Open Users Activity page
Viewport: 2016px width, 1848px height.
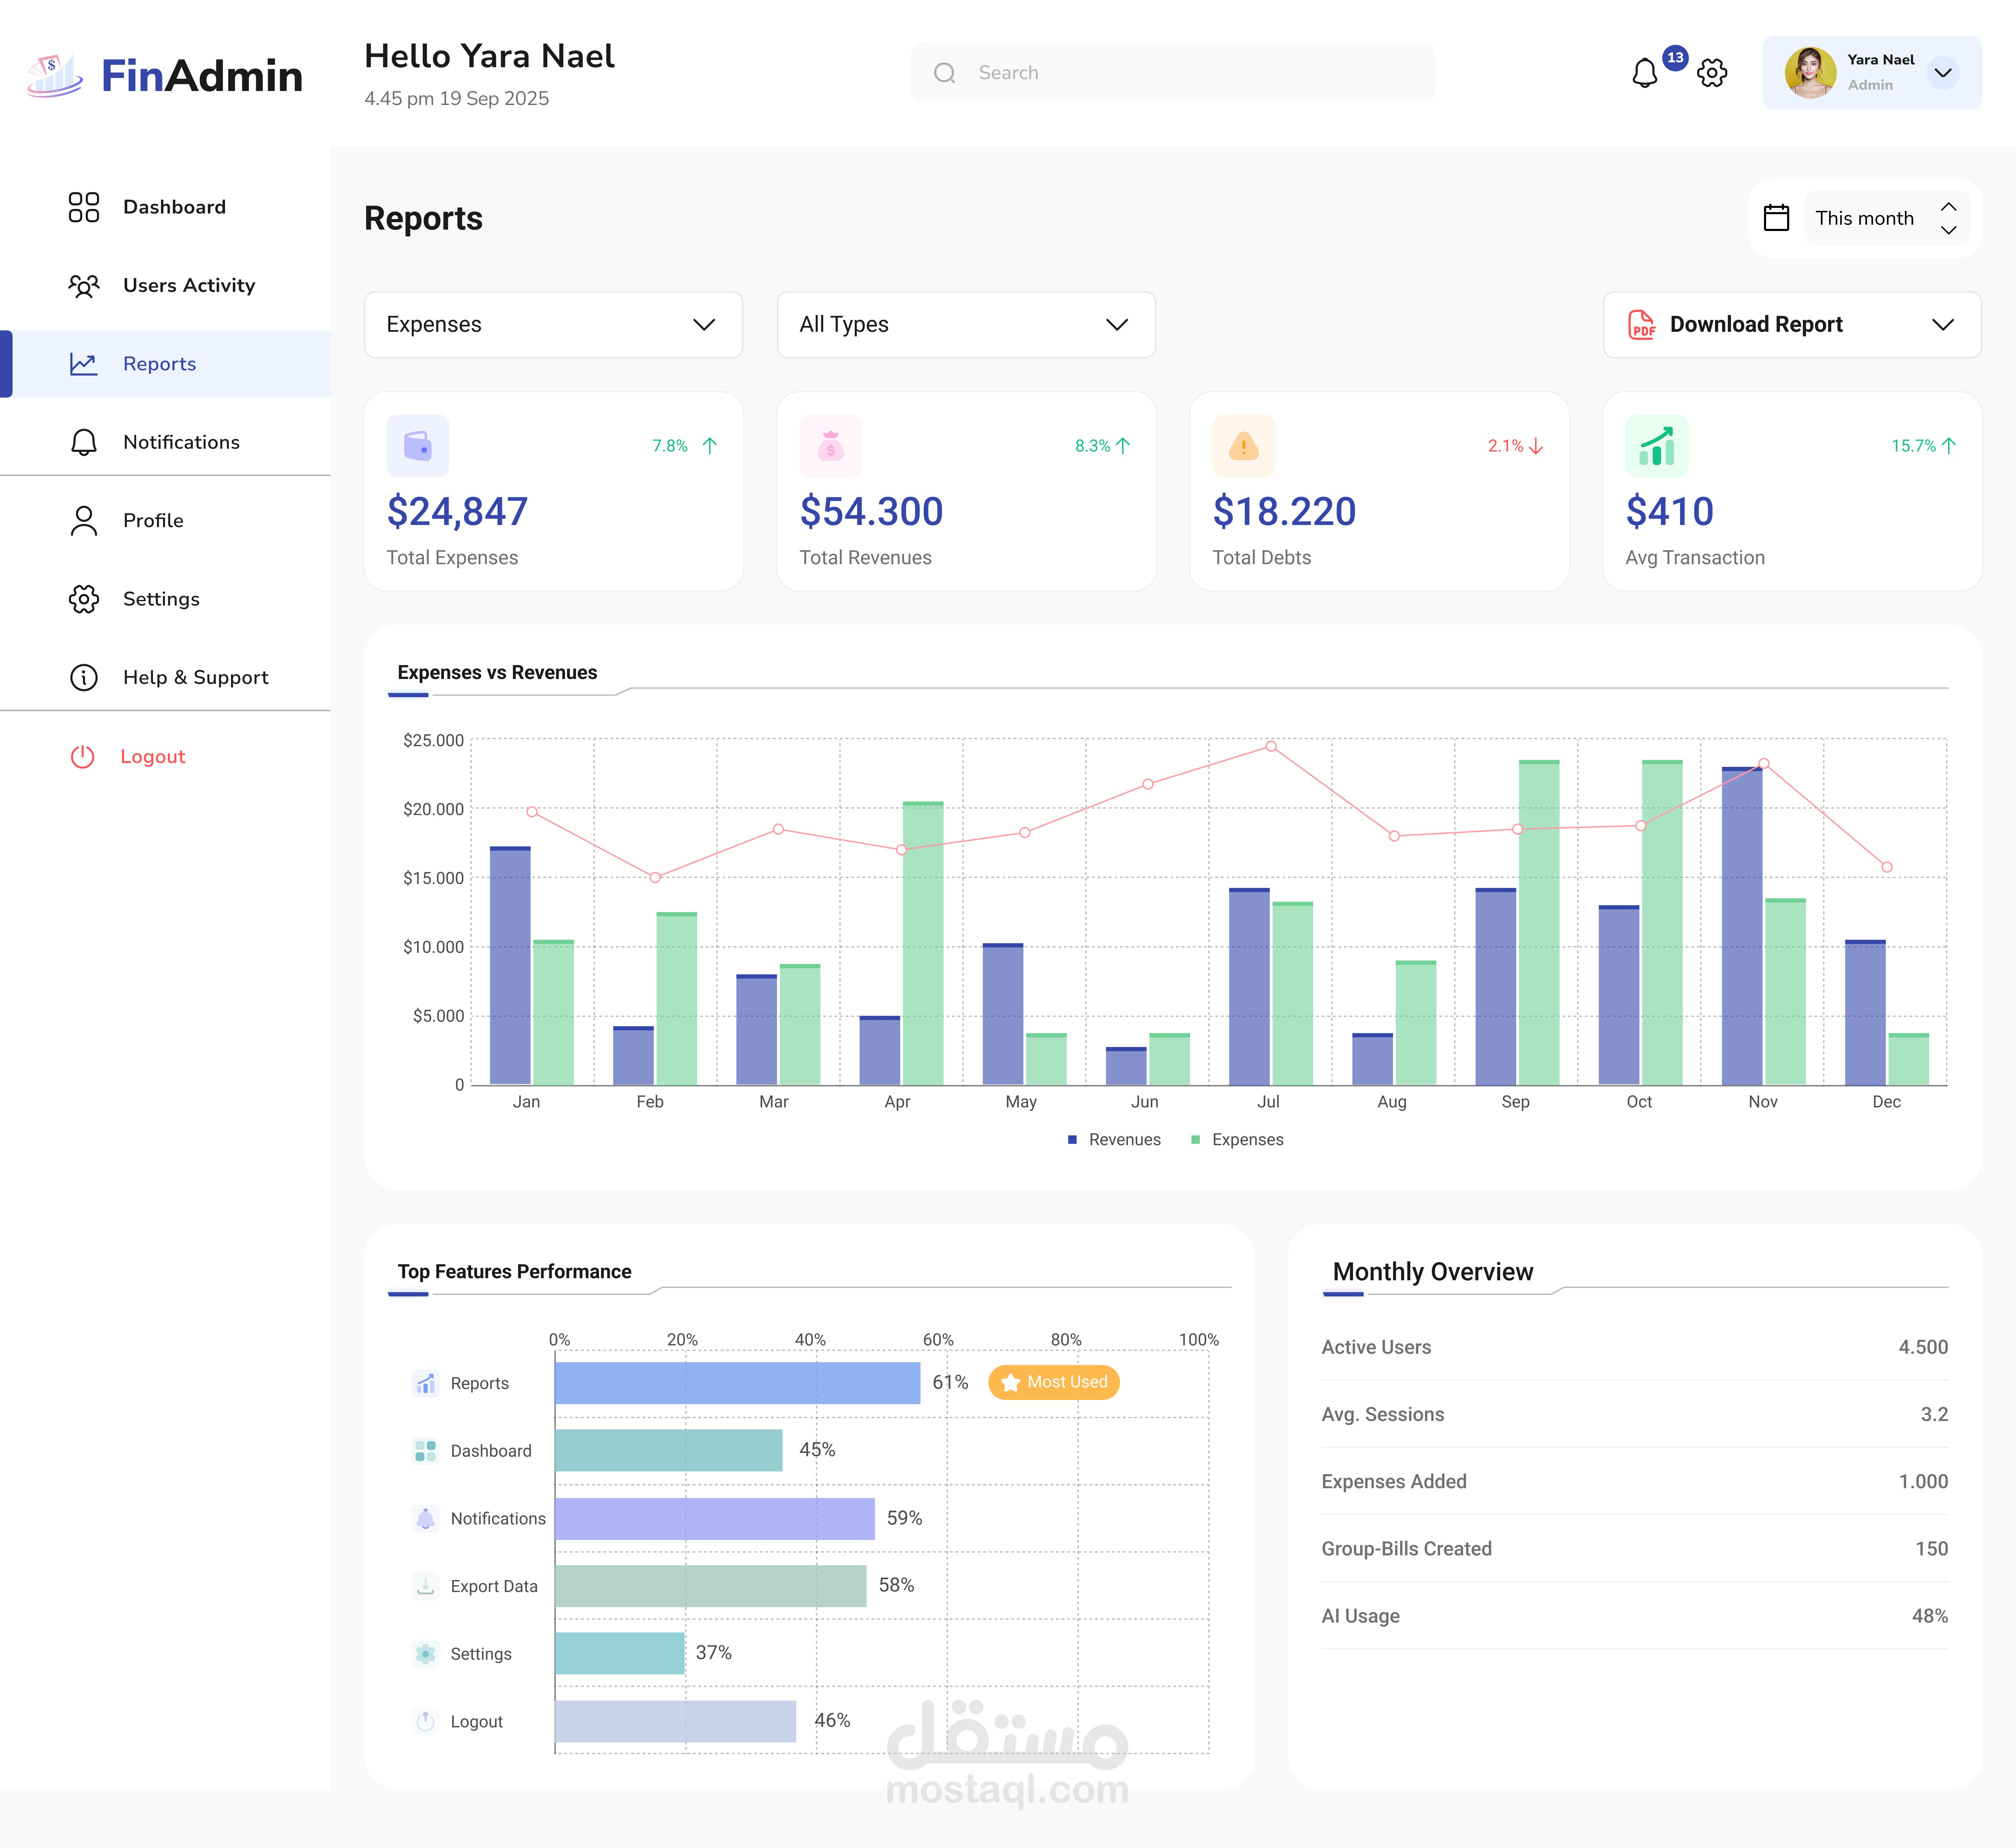[x=165, y=286]
